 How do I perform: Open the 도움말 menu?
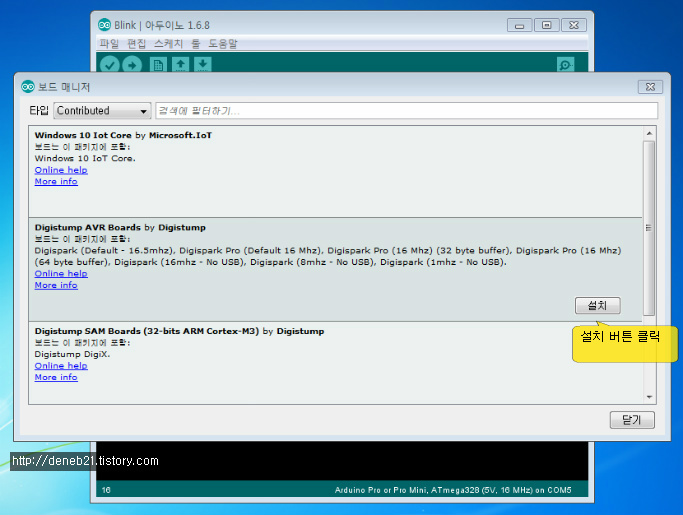click(221, 44)
